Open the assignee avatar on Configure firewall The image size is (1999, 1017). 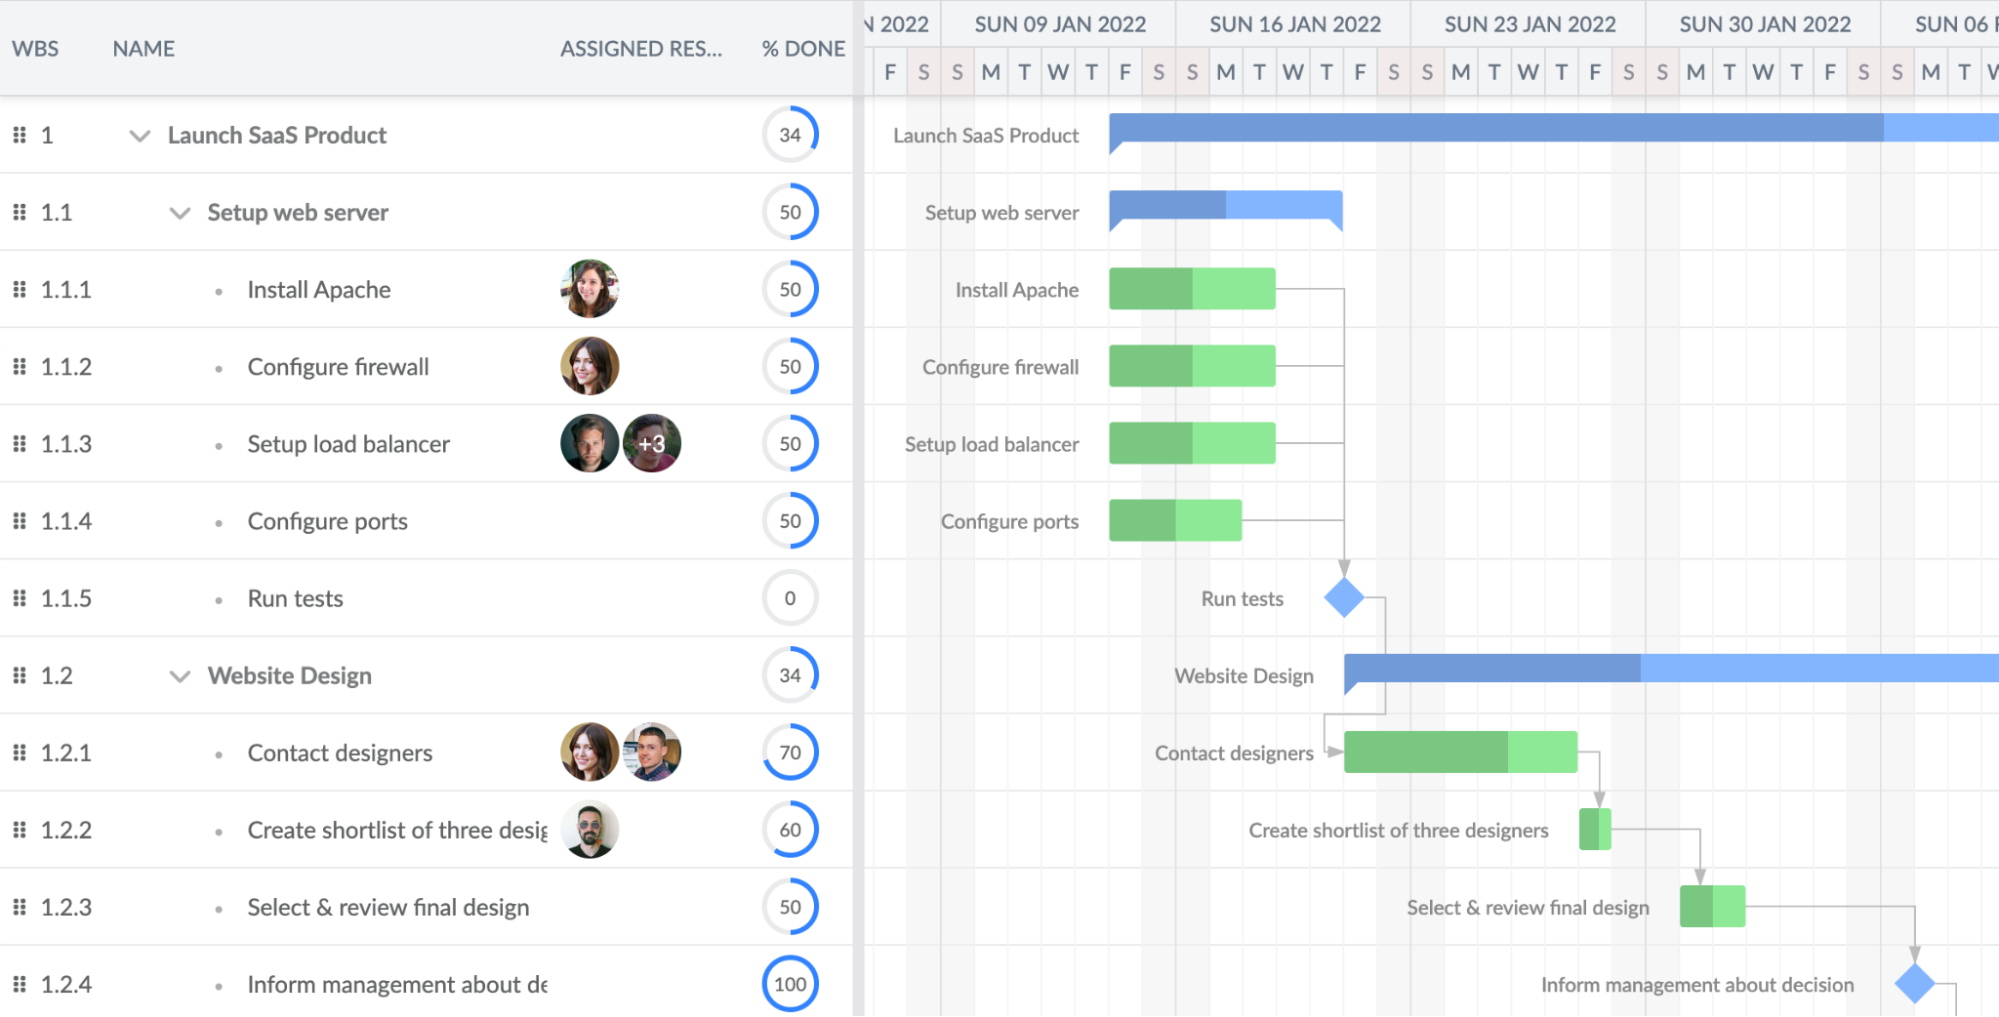click(589, 366)
